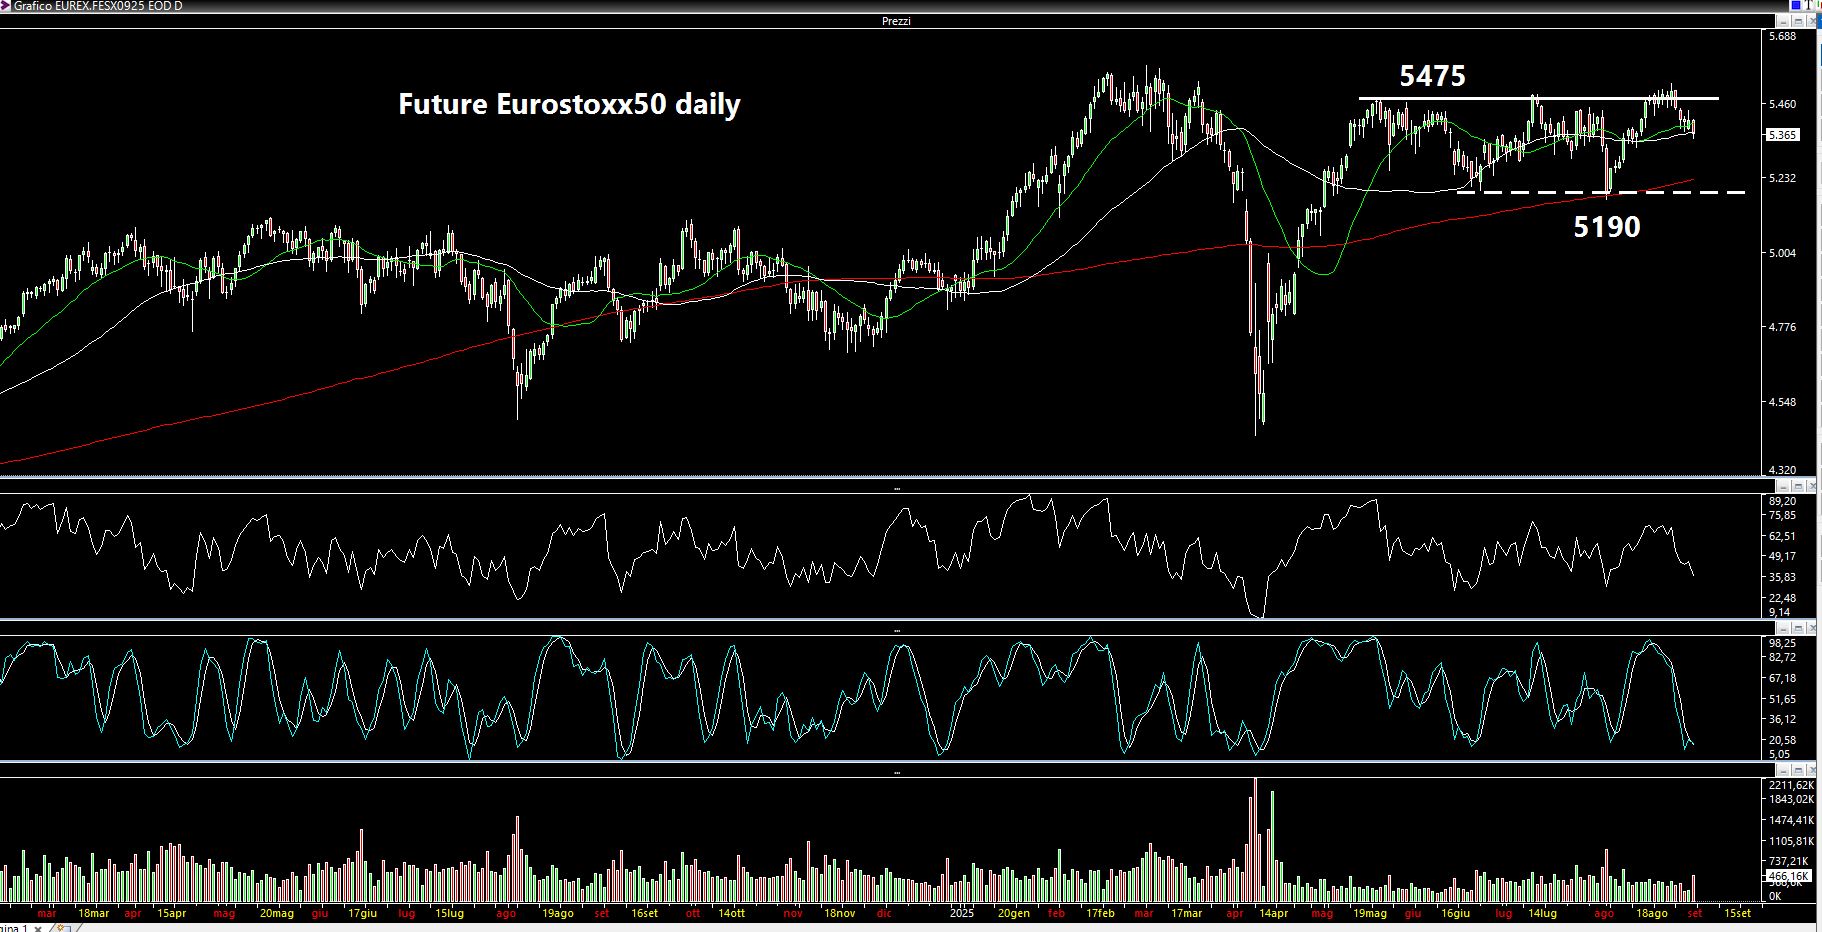Click the 16giu date label
The image size is (1822, 932).
point(1456,913)
